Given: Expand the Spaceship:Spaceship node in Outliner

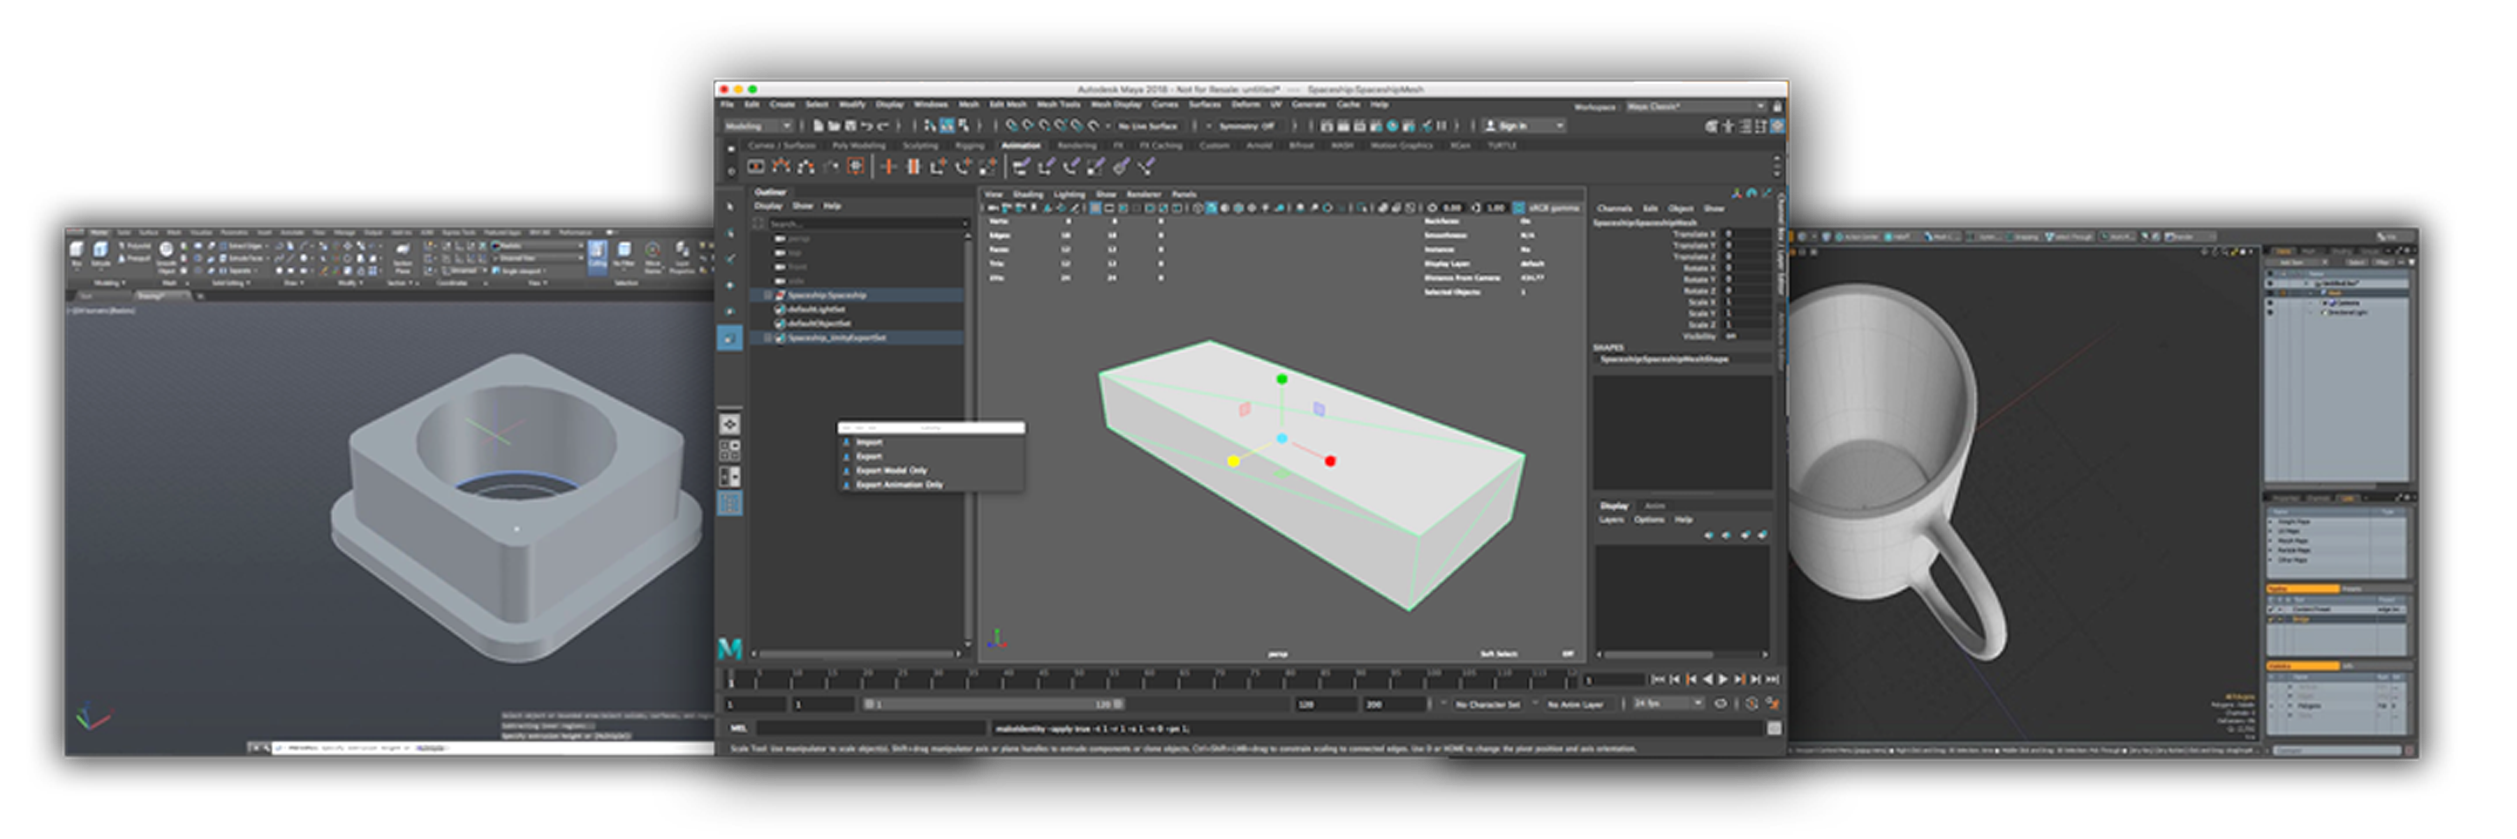Looking at the screenshot, I should (x=768, y=296).
